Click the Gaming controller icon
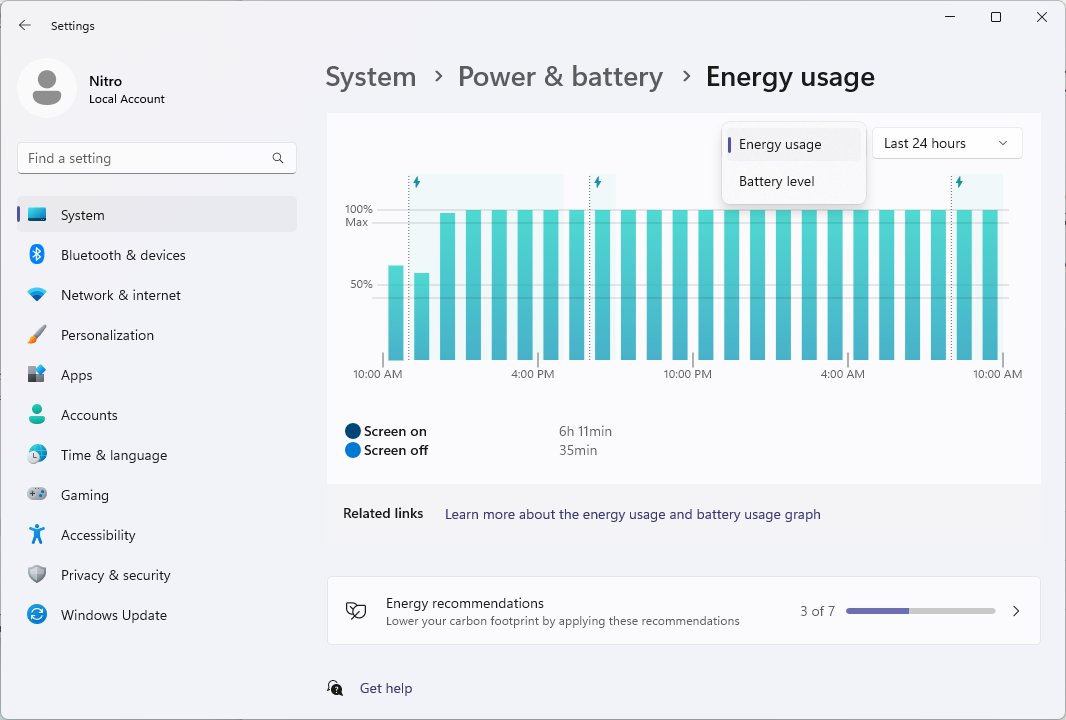1066x720 pixels. click(37, 494)
